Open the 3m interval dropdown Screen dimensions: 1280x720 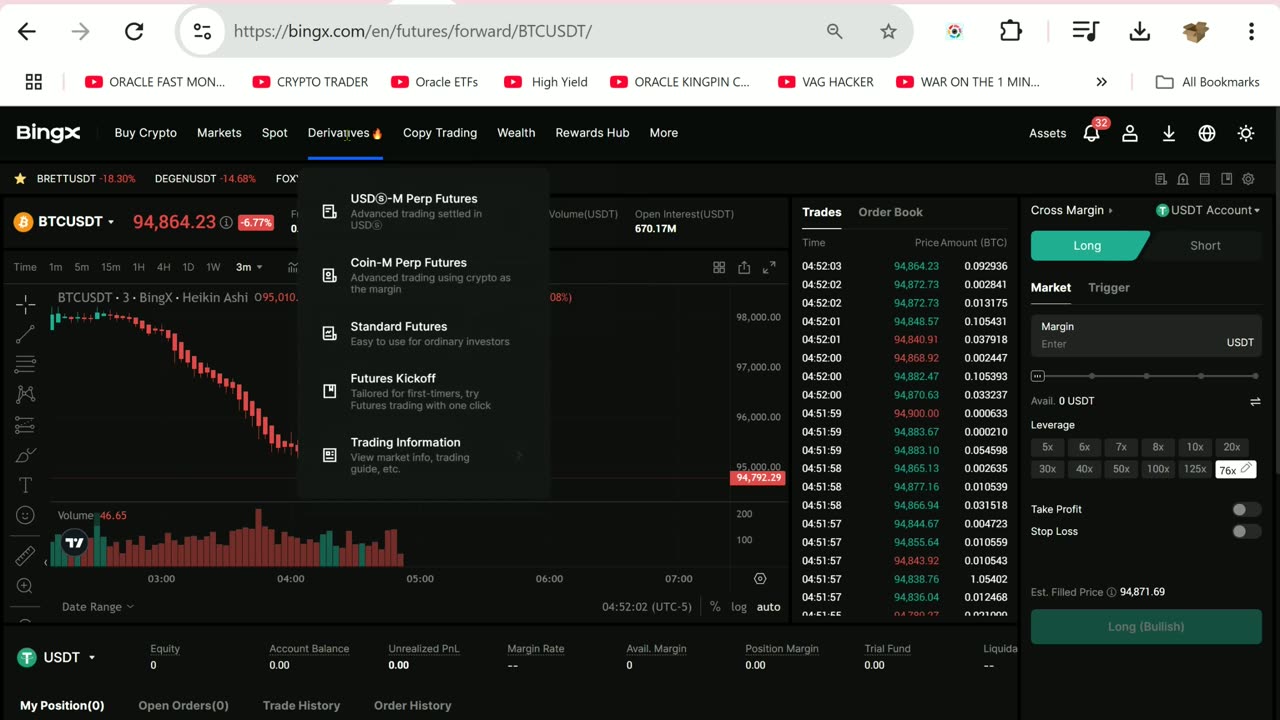pyautogui.click(x=249, y=267)
